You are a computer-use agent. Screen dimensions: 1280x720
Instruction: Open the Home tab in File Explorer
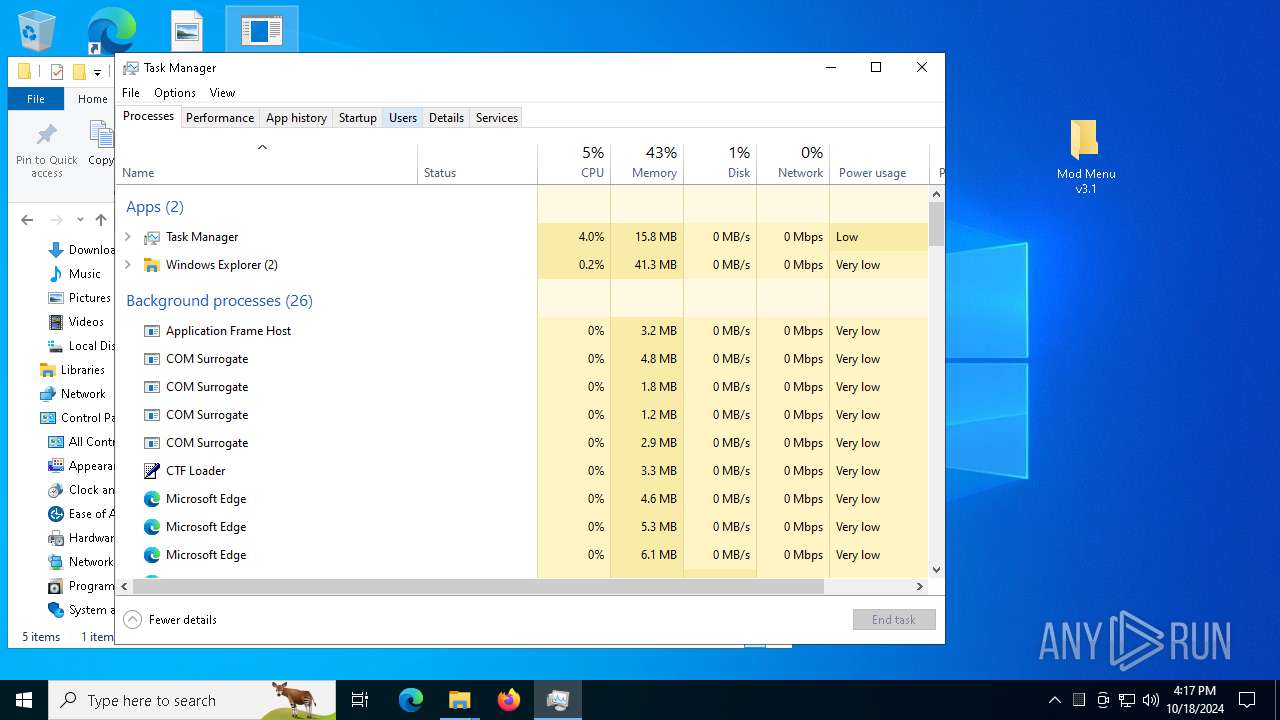93,99
